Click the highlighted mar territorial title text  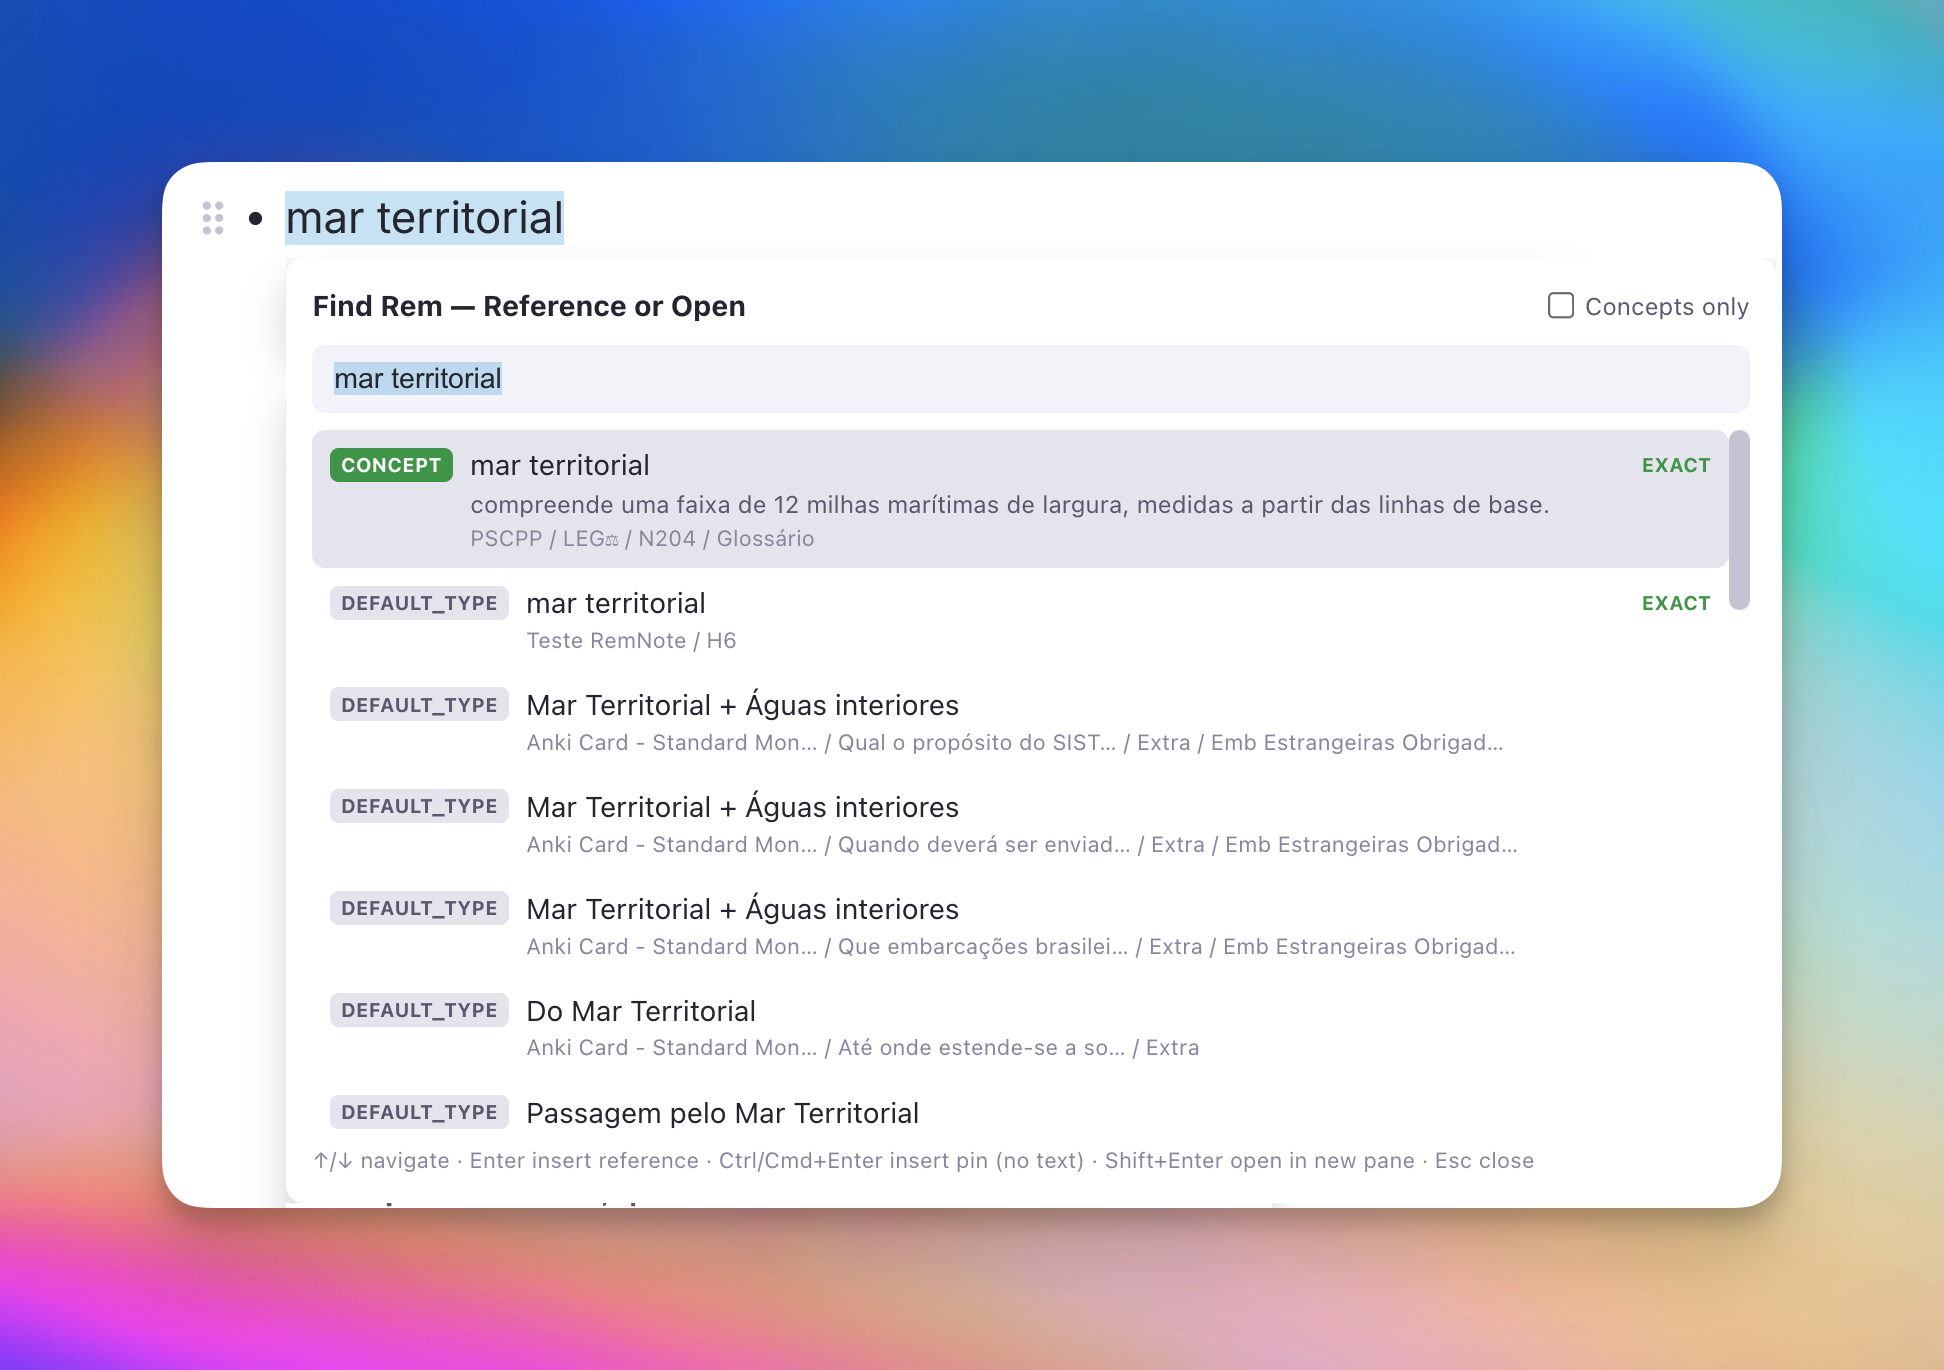coord(425,218)
